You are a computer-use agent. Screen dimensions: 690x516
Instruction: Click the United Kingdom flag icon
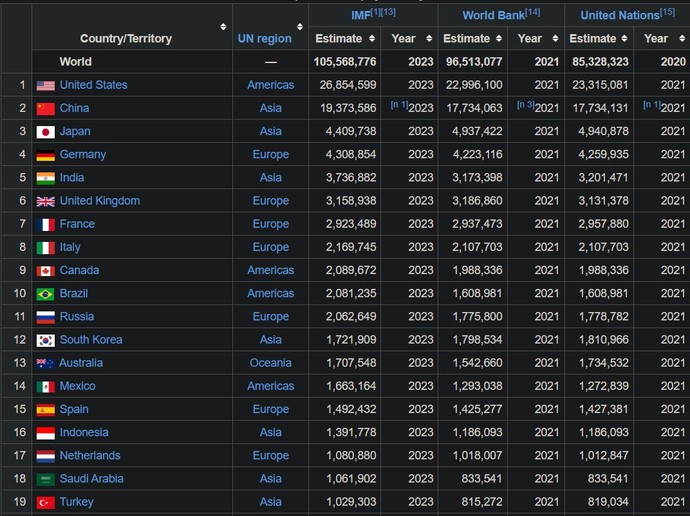coord(46,201)
